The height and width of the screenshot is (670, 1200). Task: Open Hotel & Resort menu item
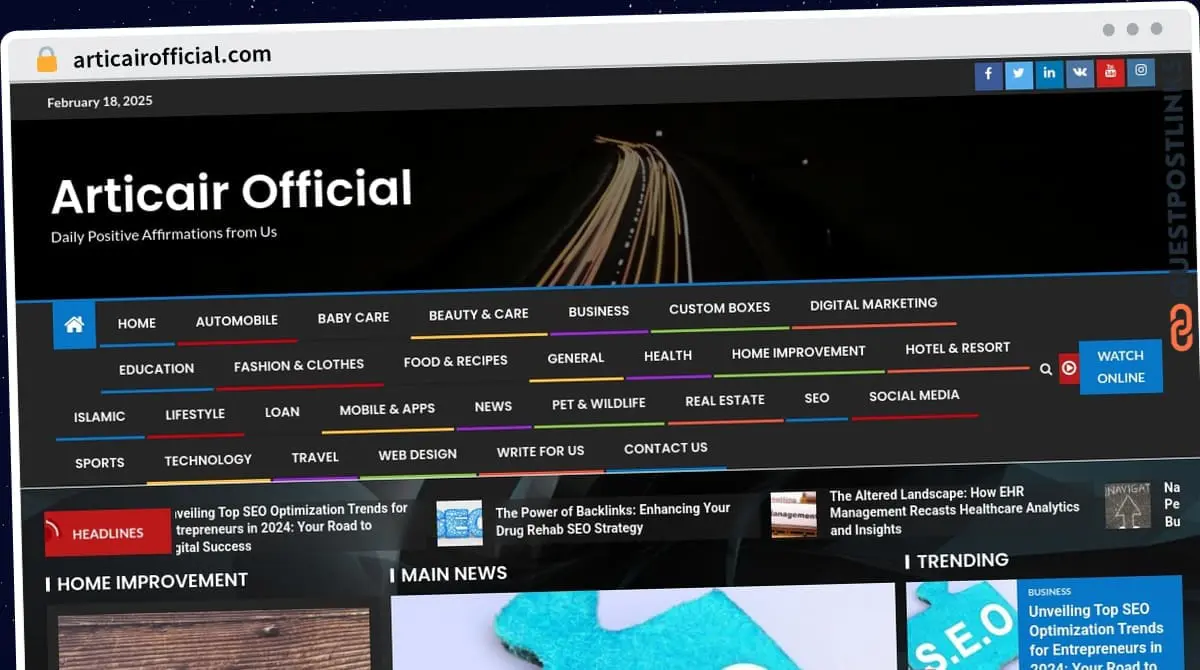click(x=957, y=348)
